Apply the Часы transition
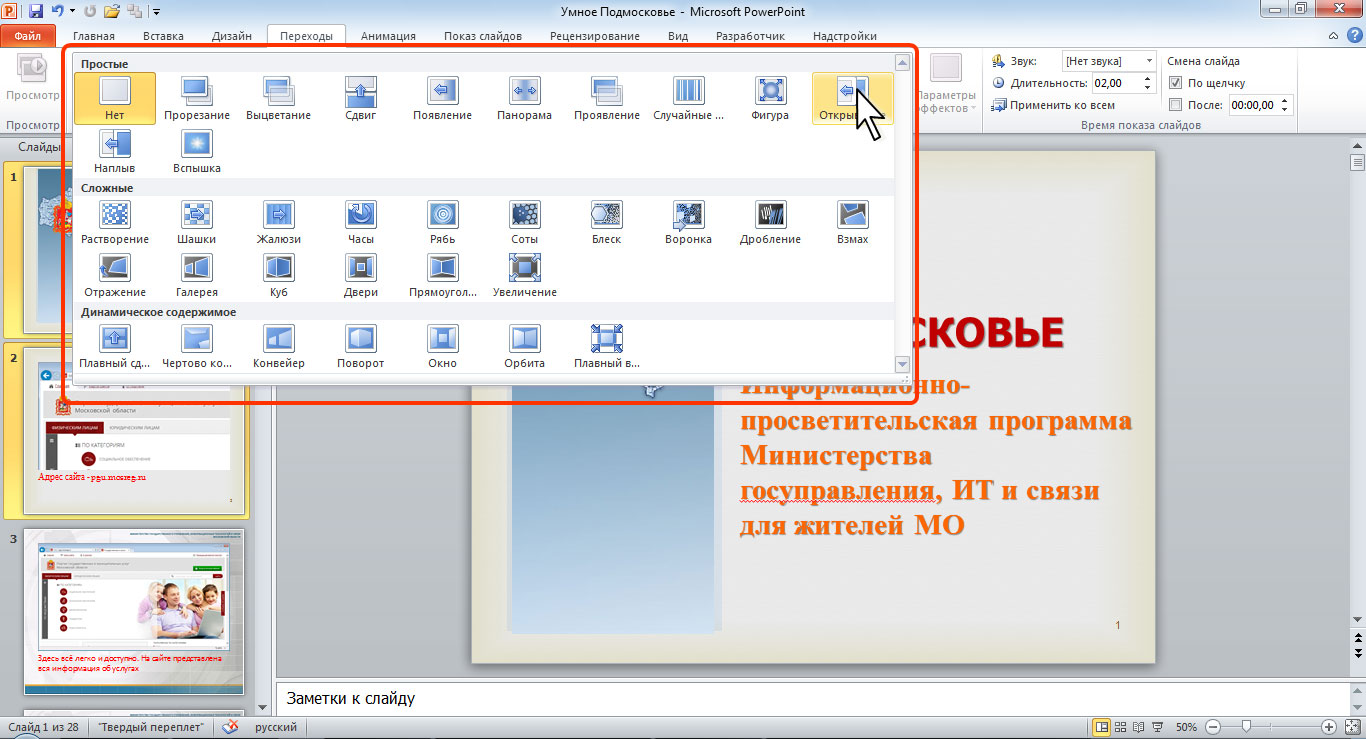Viewport: 1366px width, 739px height. [360, 222]
